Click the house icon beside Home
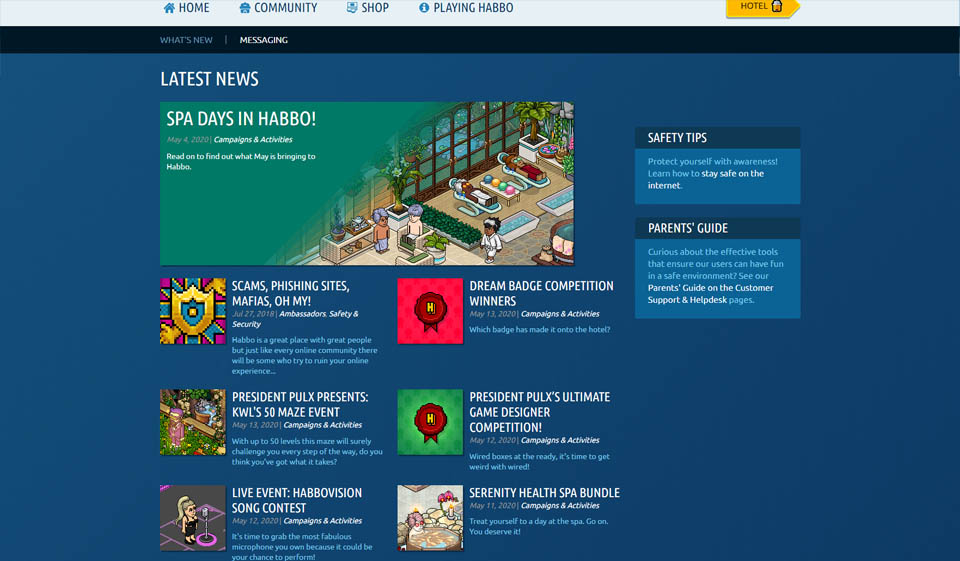The image size is (960, 561). click(x=169, y=8)
